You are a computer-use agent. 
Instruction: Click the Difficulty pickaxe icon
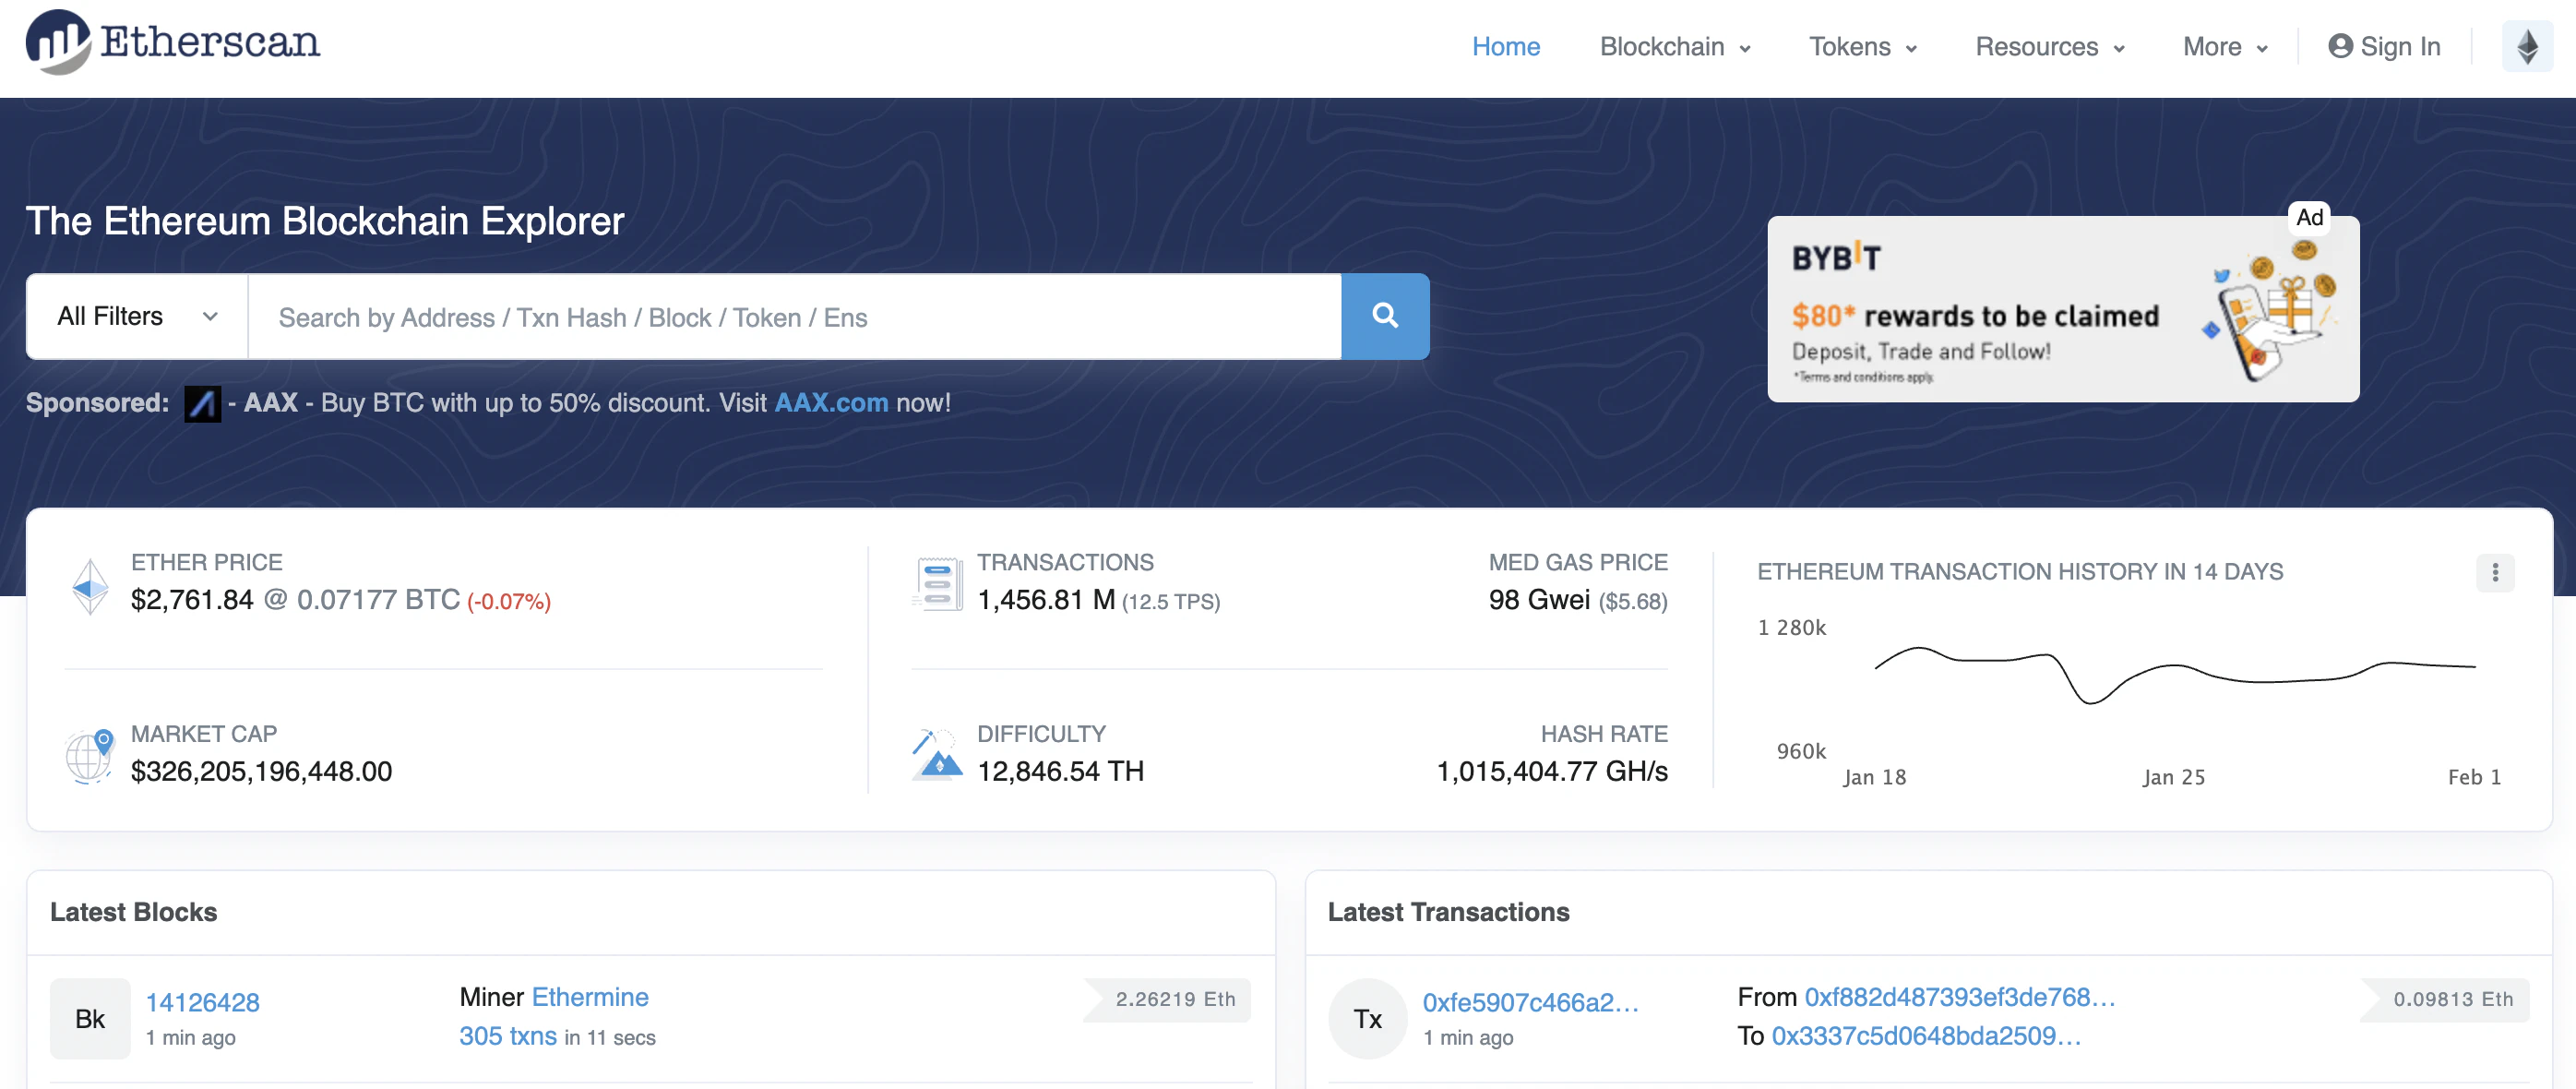point(937,755)
